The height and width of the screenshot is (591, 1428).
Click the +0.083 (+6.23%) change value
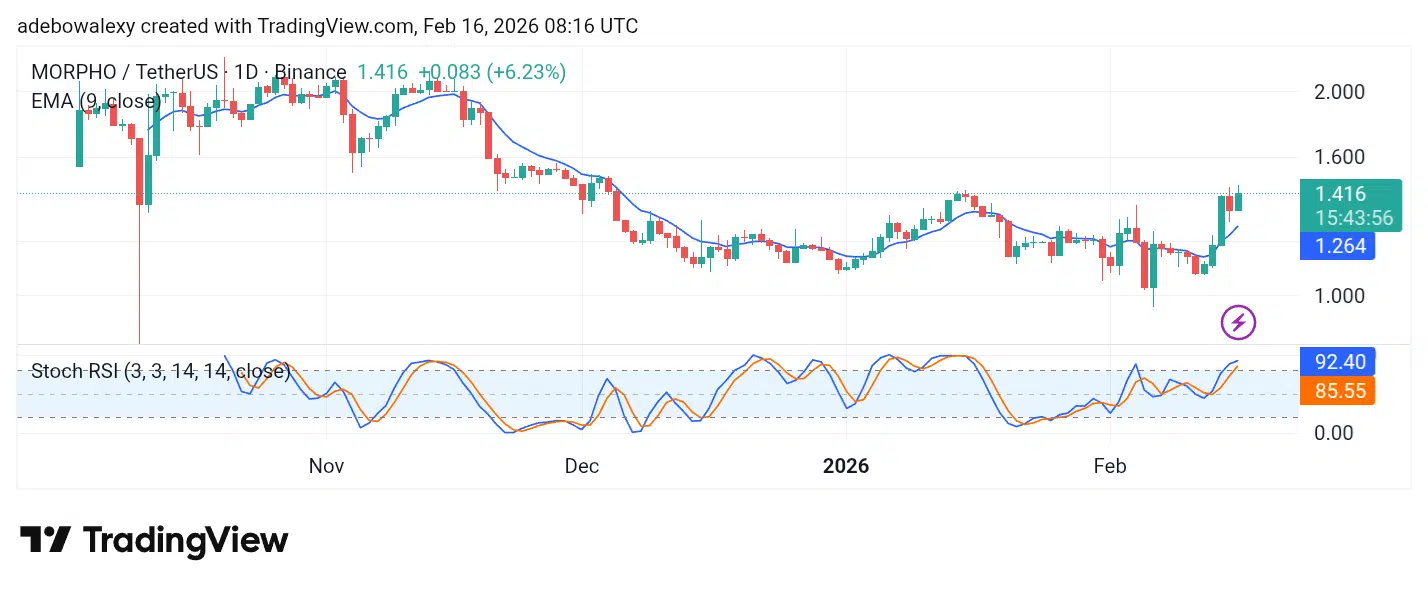click(x=492, y=72)
